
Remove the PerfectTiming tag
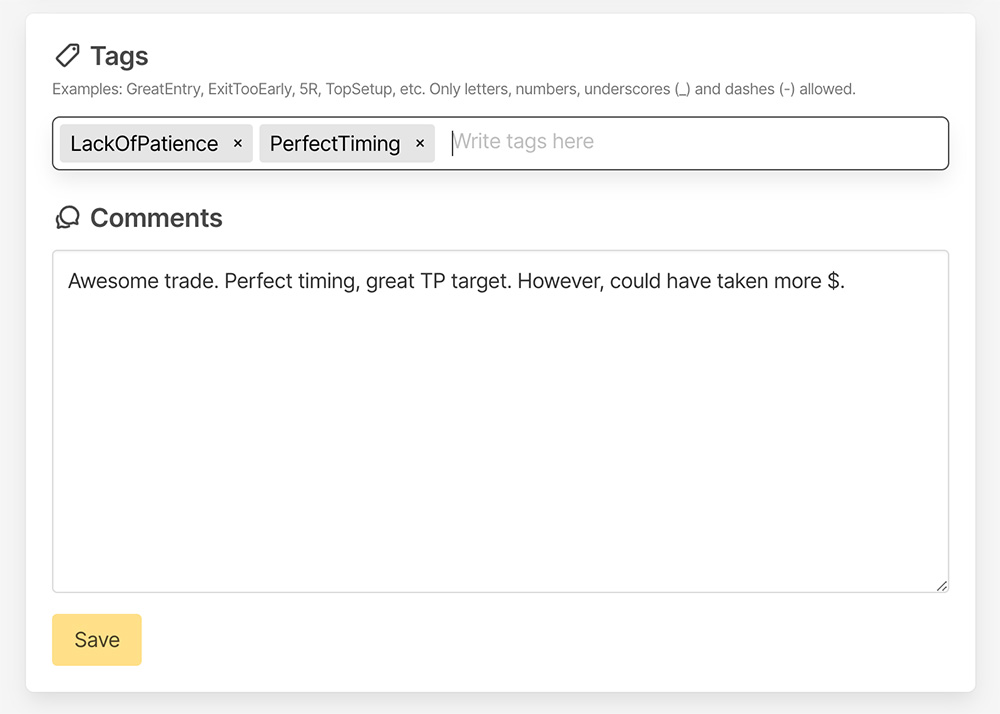pos(420,144)
